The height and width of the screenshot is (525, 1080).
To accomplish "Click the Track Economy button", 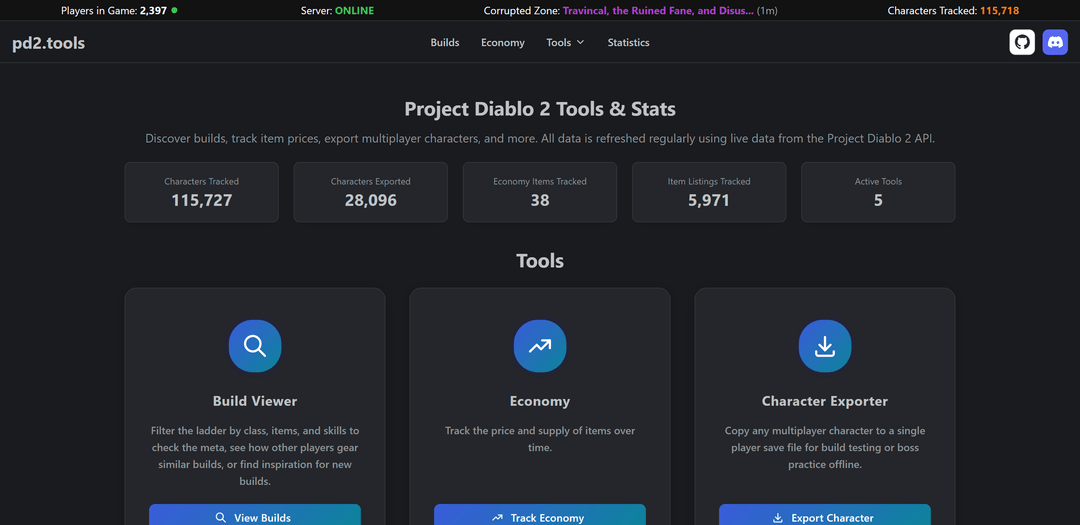I will click(x=540, y=515).
